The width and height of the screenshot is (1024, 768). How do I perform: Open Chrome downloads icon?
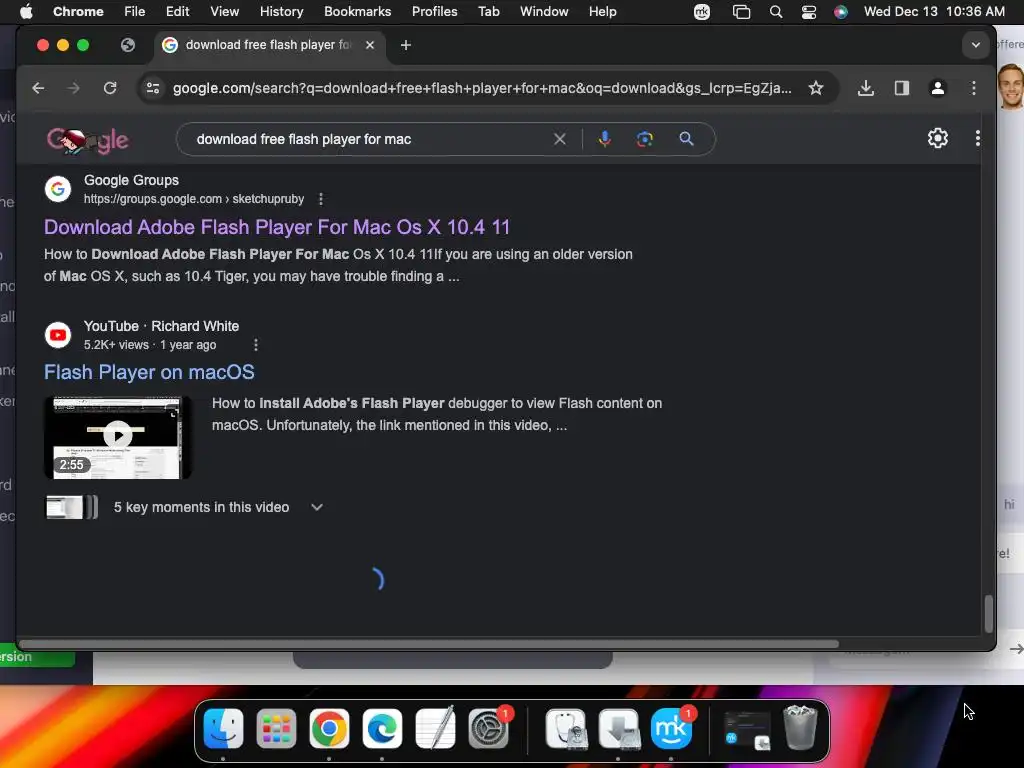[865, 88]
